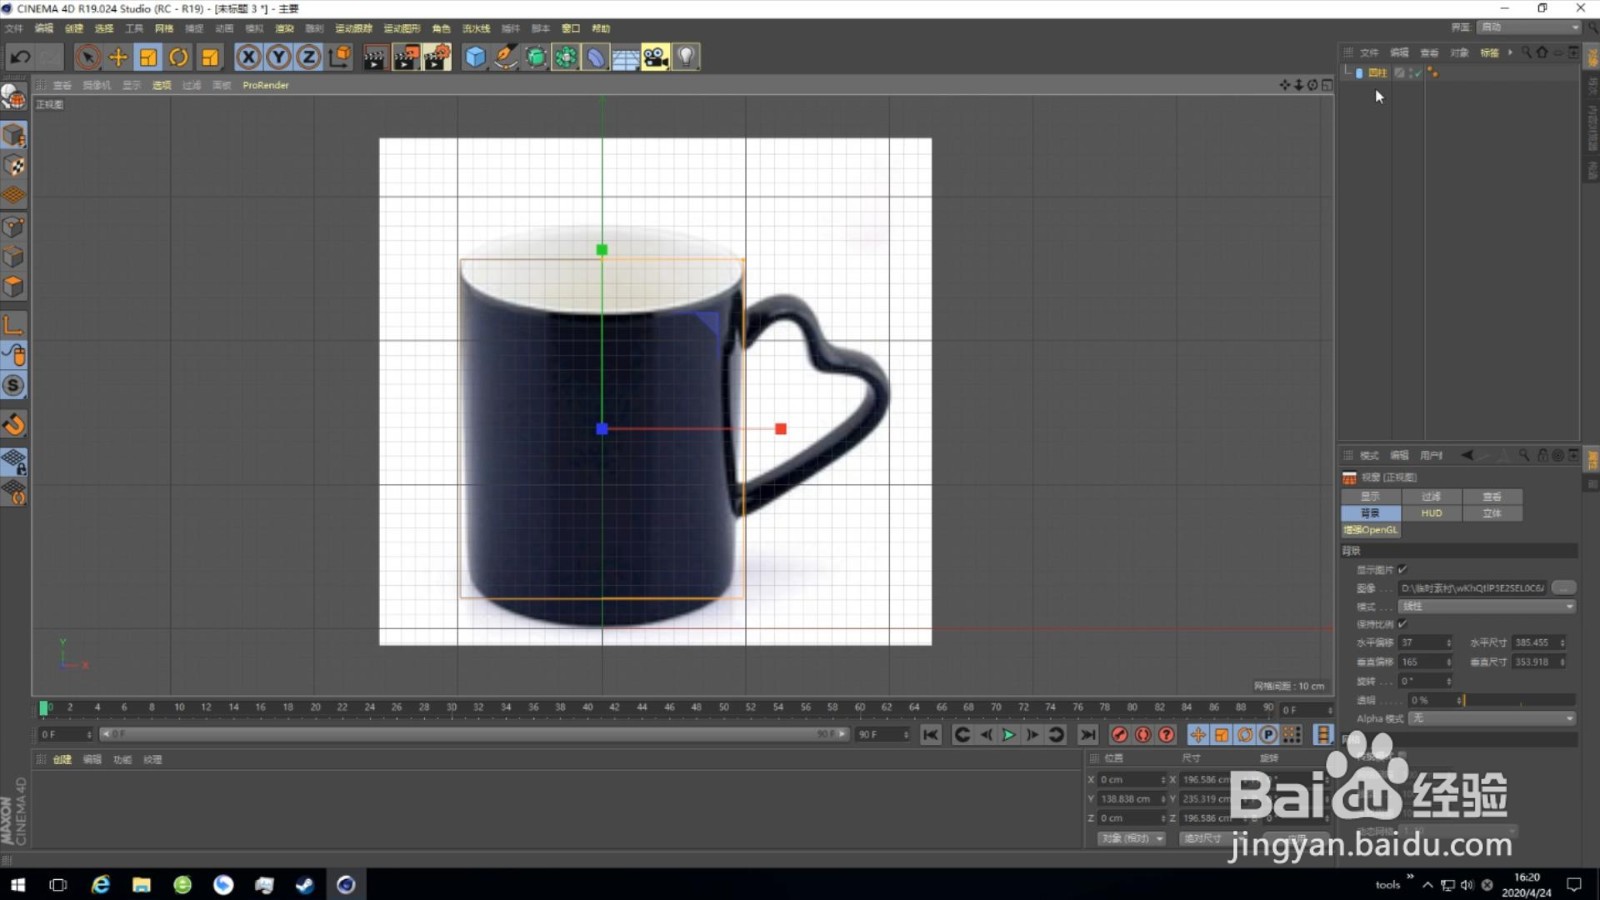1600x900 pixels.
Task: Select the Rotate tool in the toolbar
Action: (x=178, y=57)
